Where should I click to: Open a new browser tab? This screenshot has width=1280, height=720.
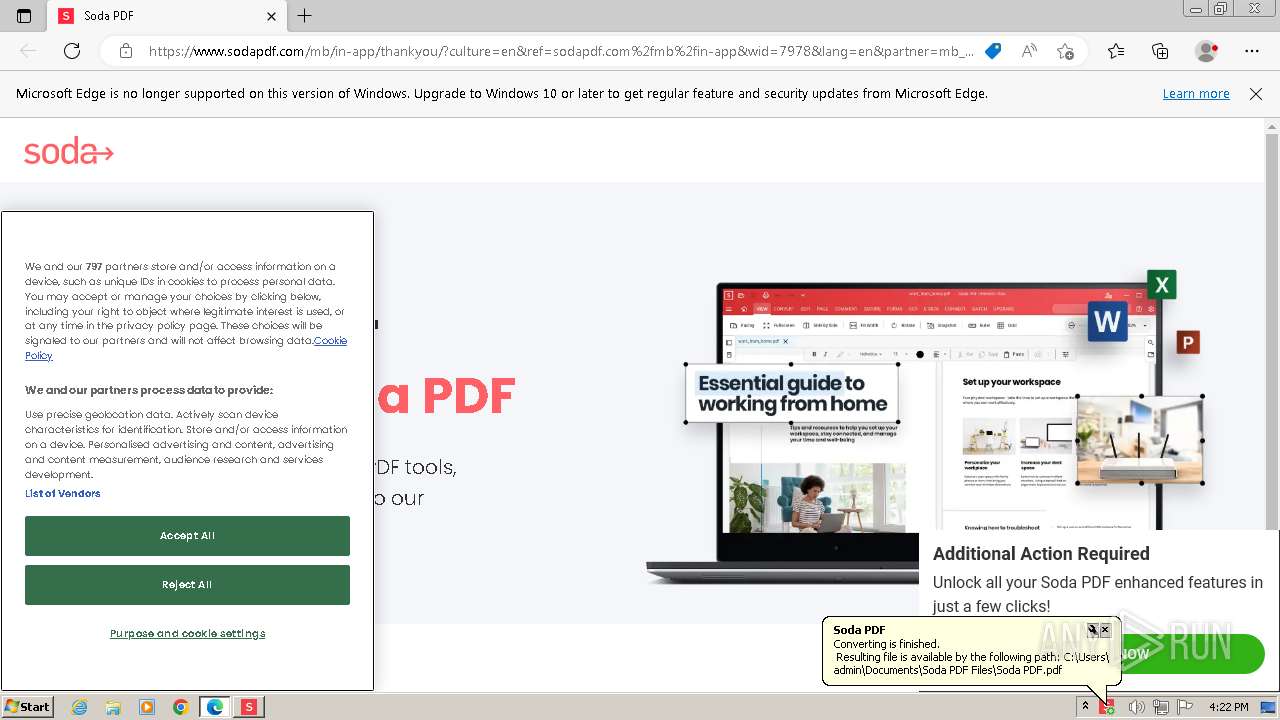[x=305, y=16]
